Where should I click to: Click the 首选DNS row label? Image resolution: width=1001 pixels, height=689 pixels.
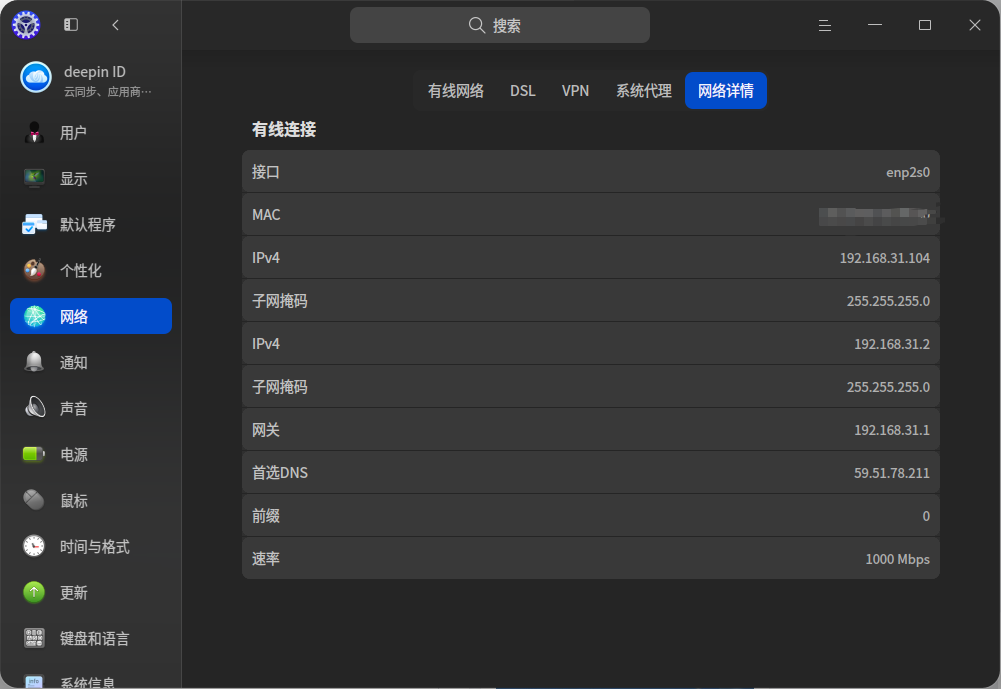[280, 473]
